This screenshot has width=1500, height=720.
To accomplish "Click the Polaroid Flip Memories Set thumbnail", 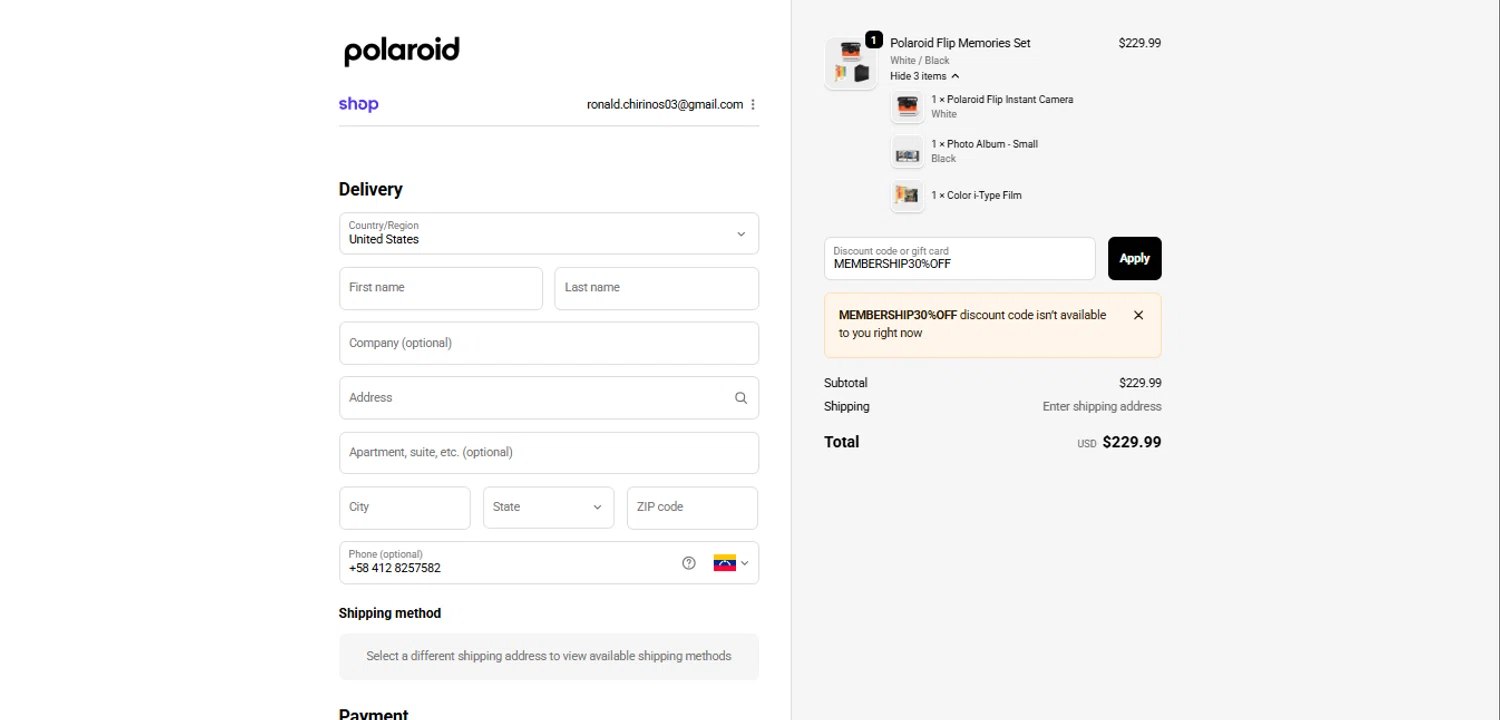I will pos(851,63).
